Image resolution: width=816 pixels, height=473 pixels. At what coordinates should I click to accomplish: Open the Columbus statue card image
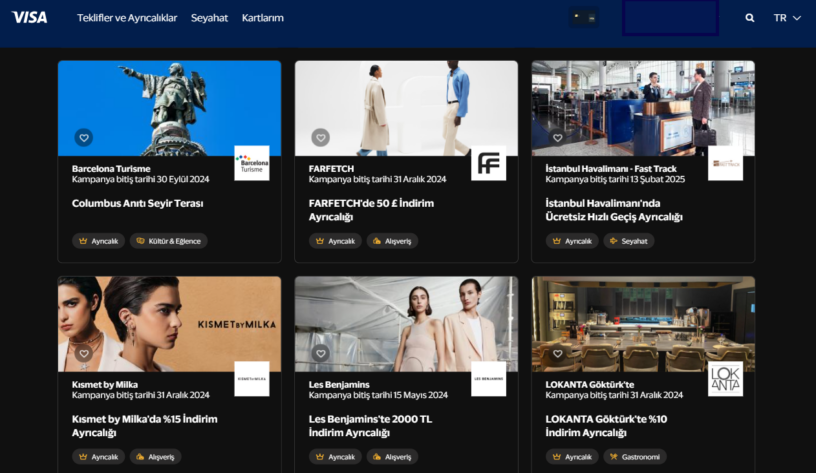point(169,108)
